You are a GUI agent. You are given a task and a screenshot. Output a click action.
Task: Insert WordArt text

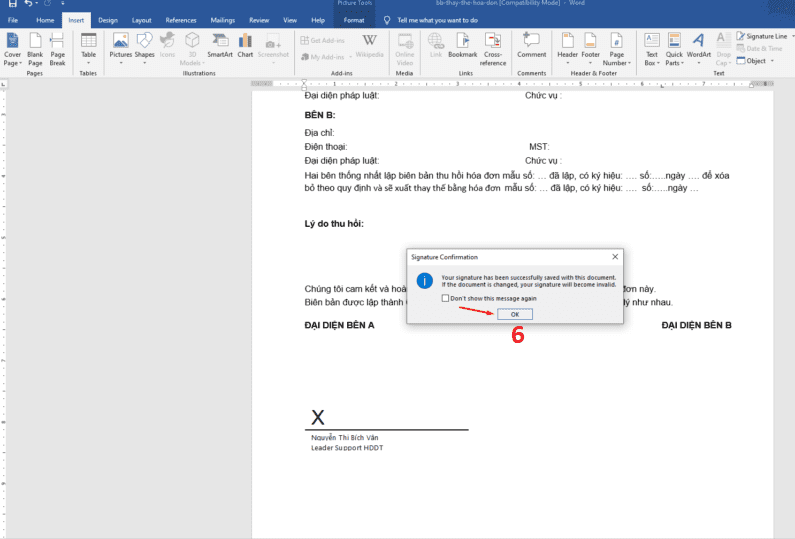click(699, 49)
